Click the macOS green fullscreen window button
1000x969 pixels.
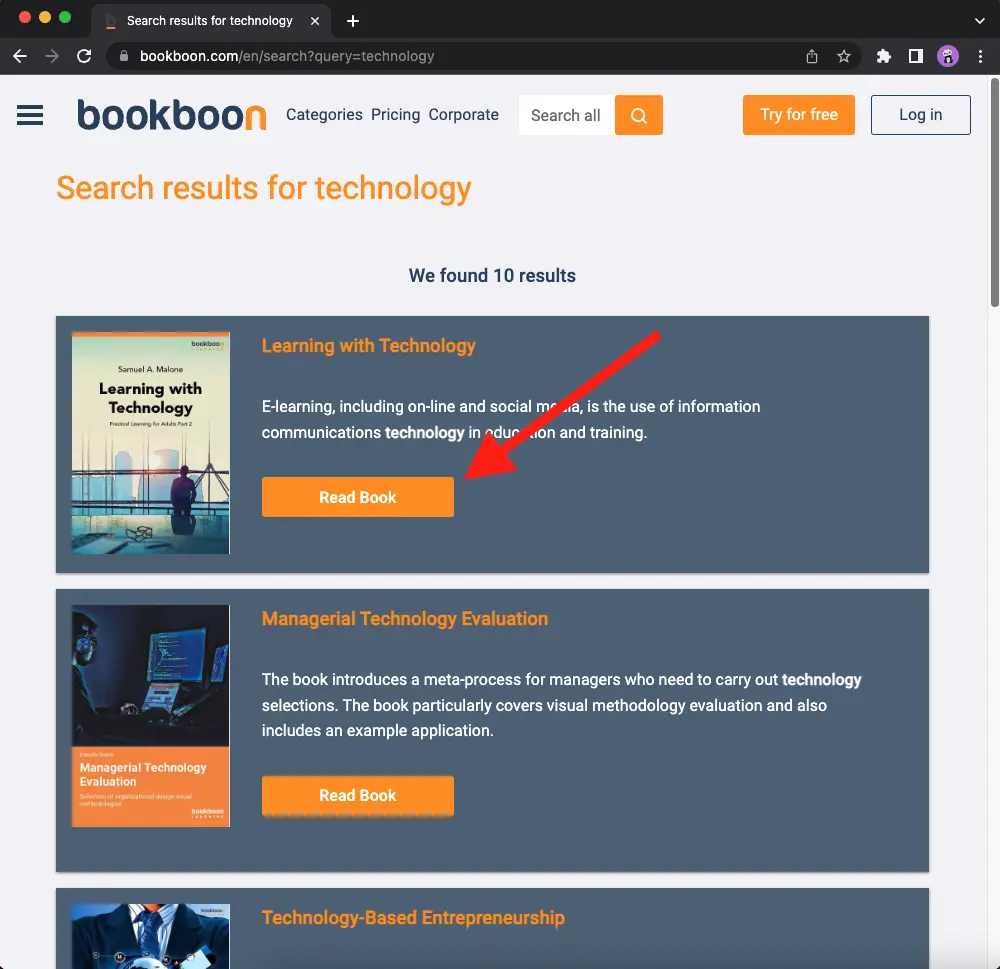tap(65, 17)
